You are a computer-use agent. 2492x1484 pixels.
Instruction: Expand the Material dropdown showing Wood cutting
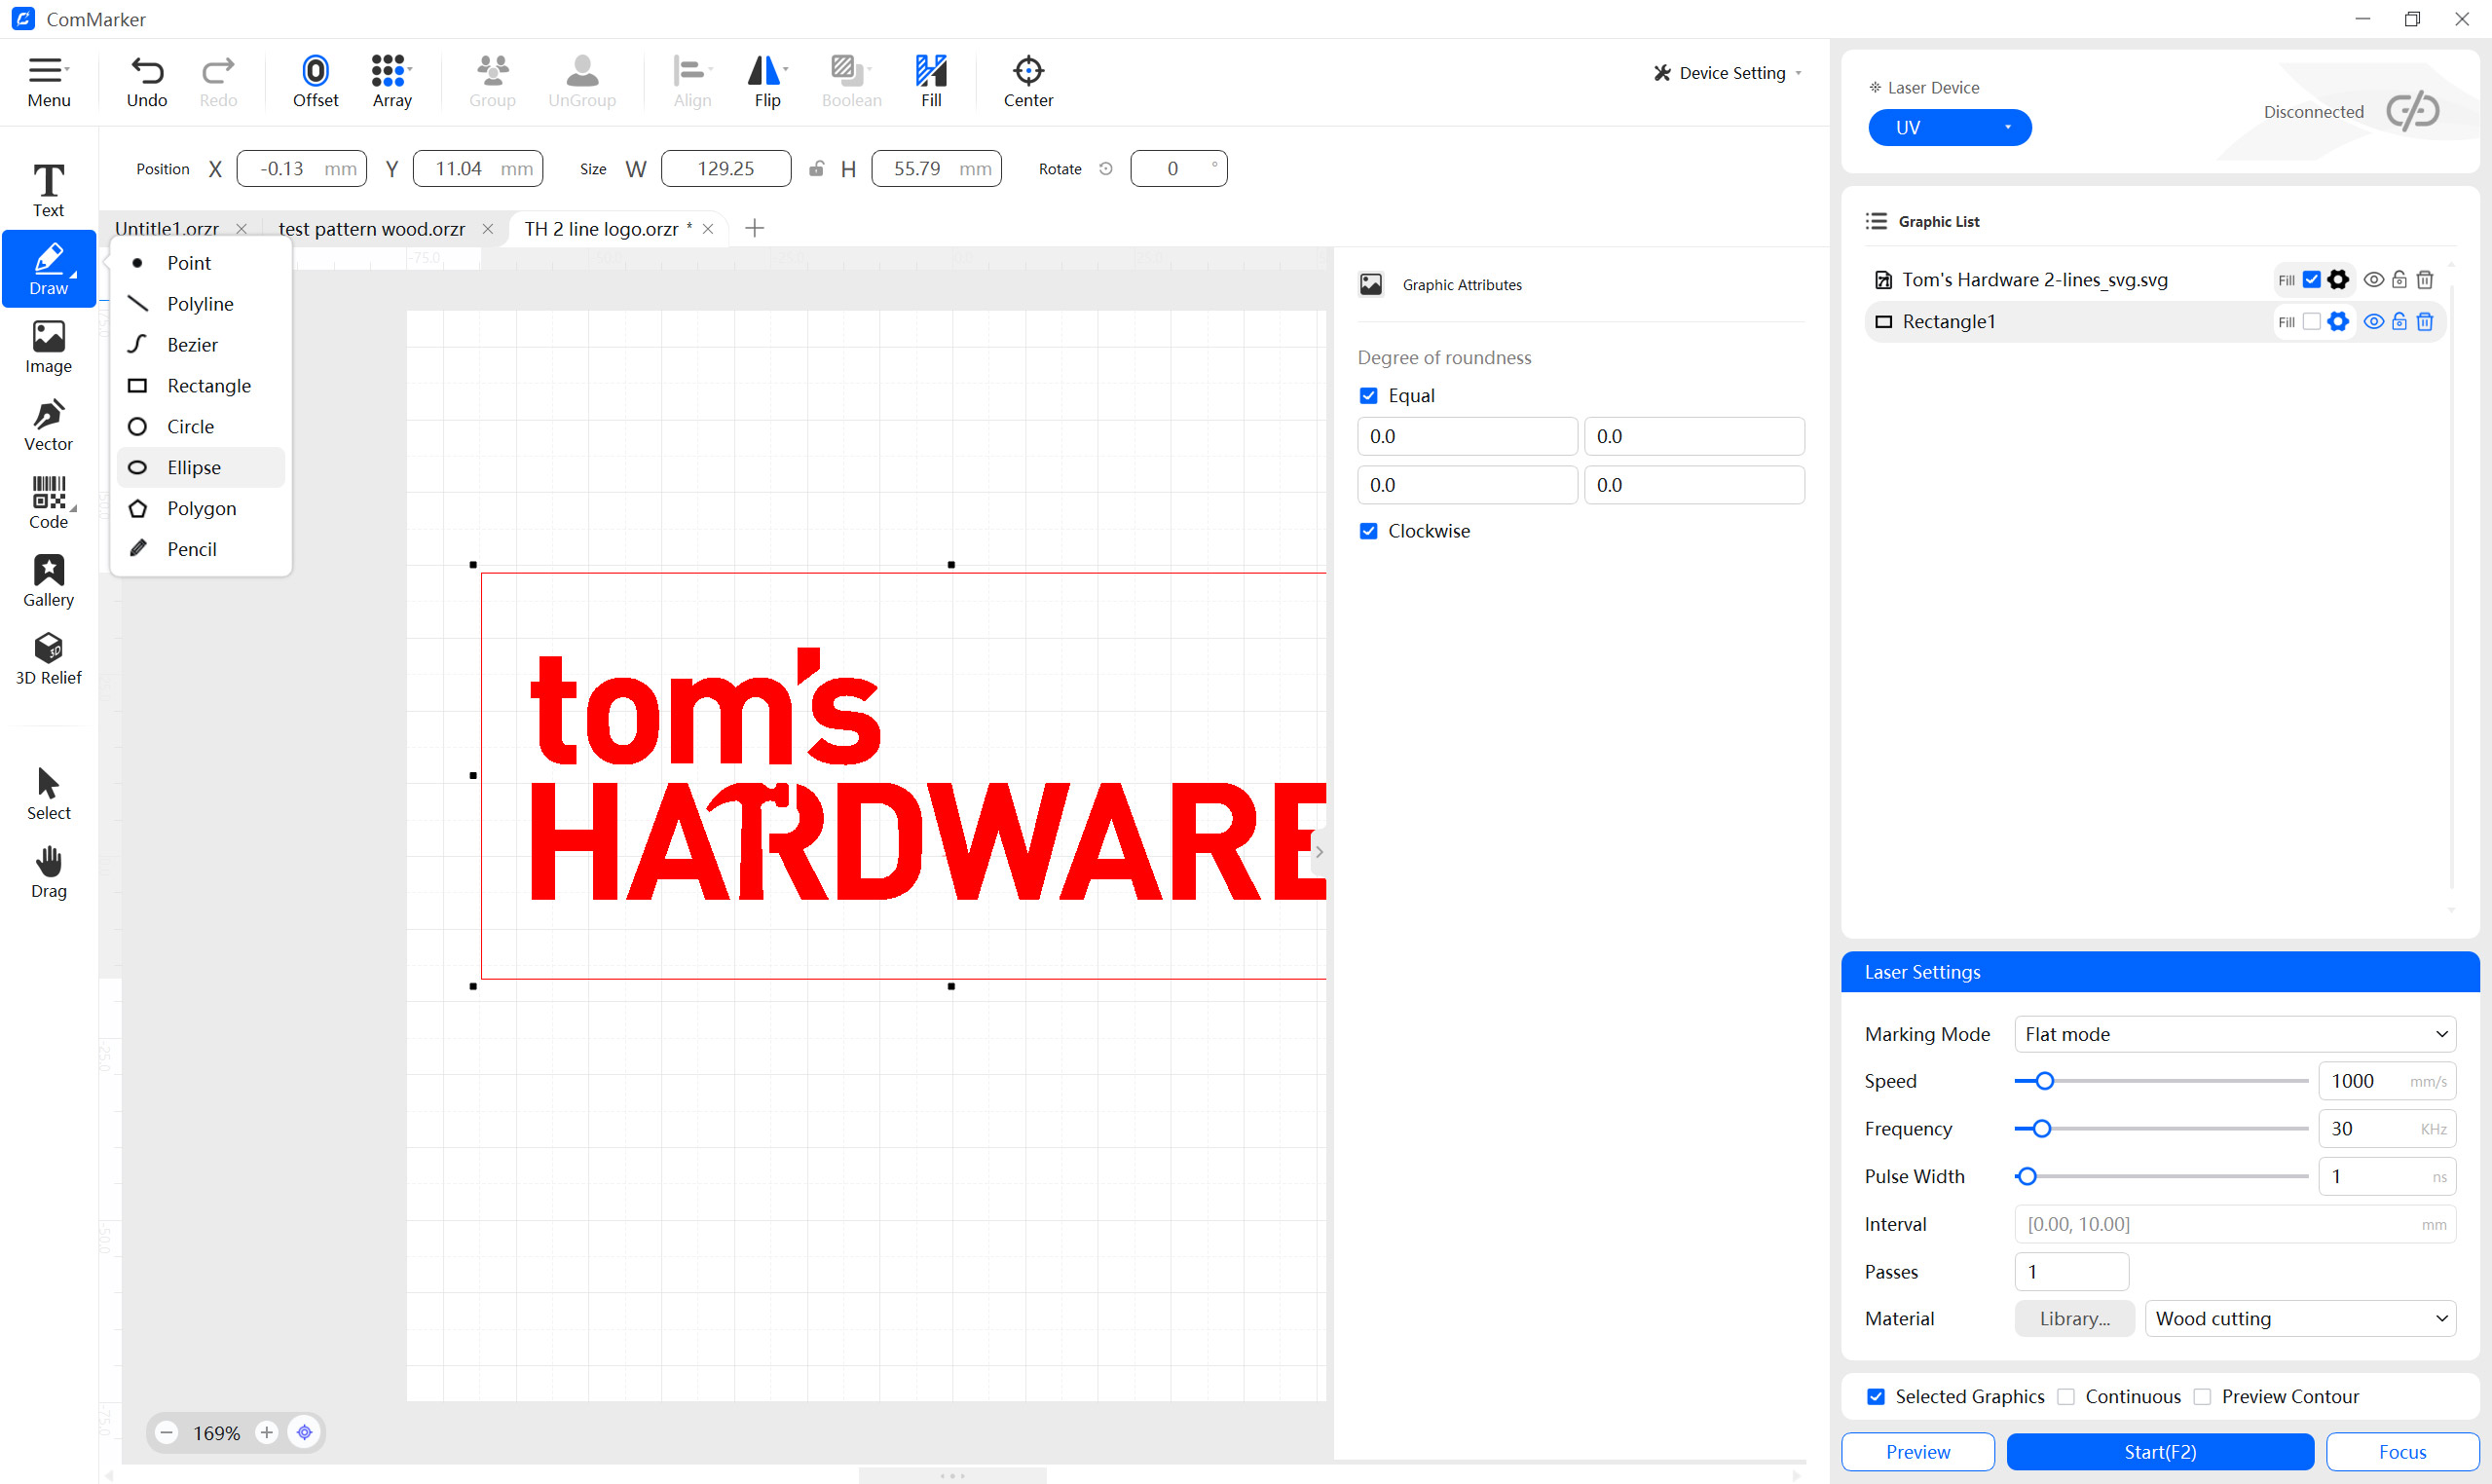tap(2300, 1318)
